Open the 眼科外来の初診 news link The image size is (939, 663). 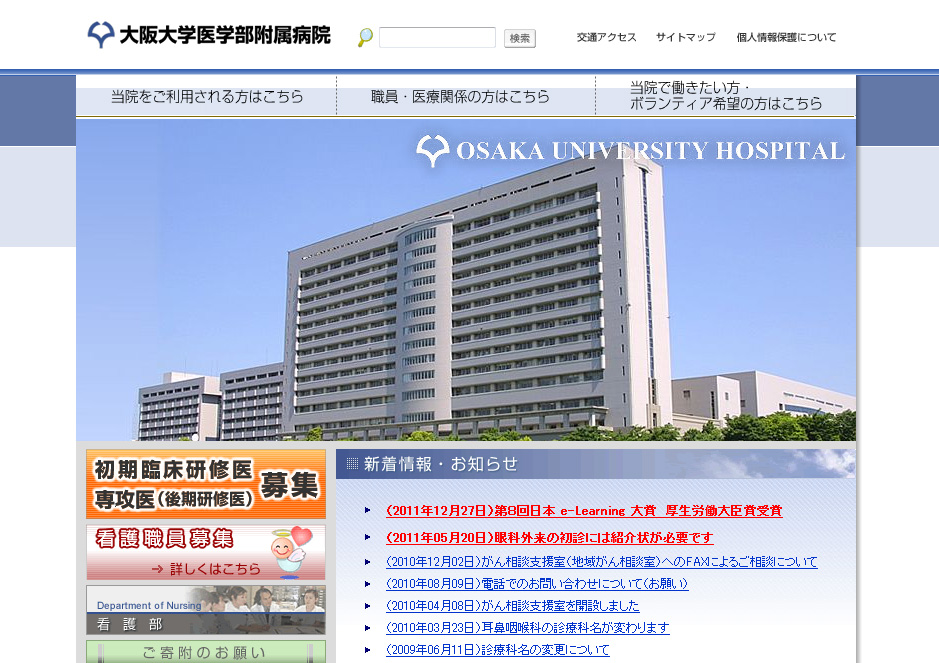[x=549, y=538]
